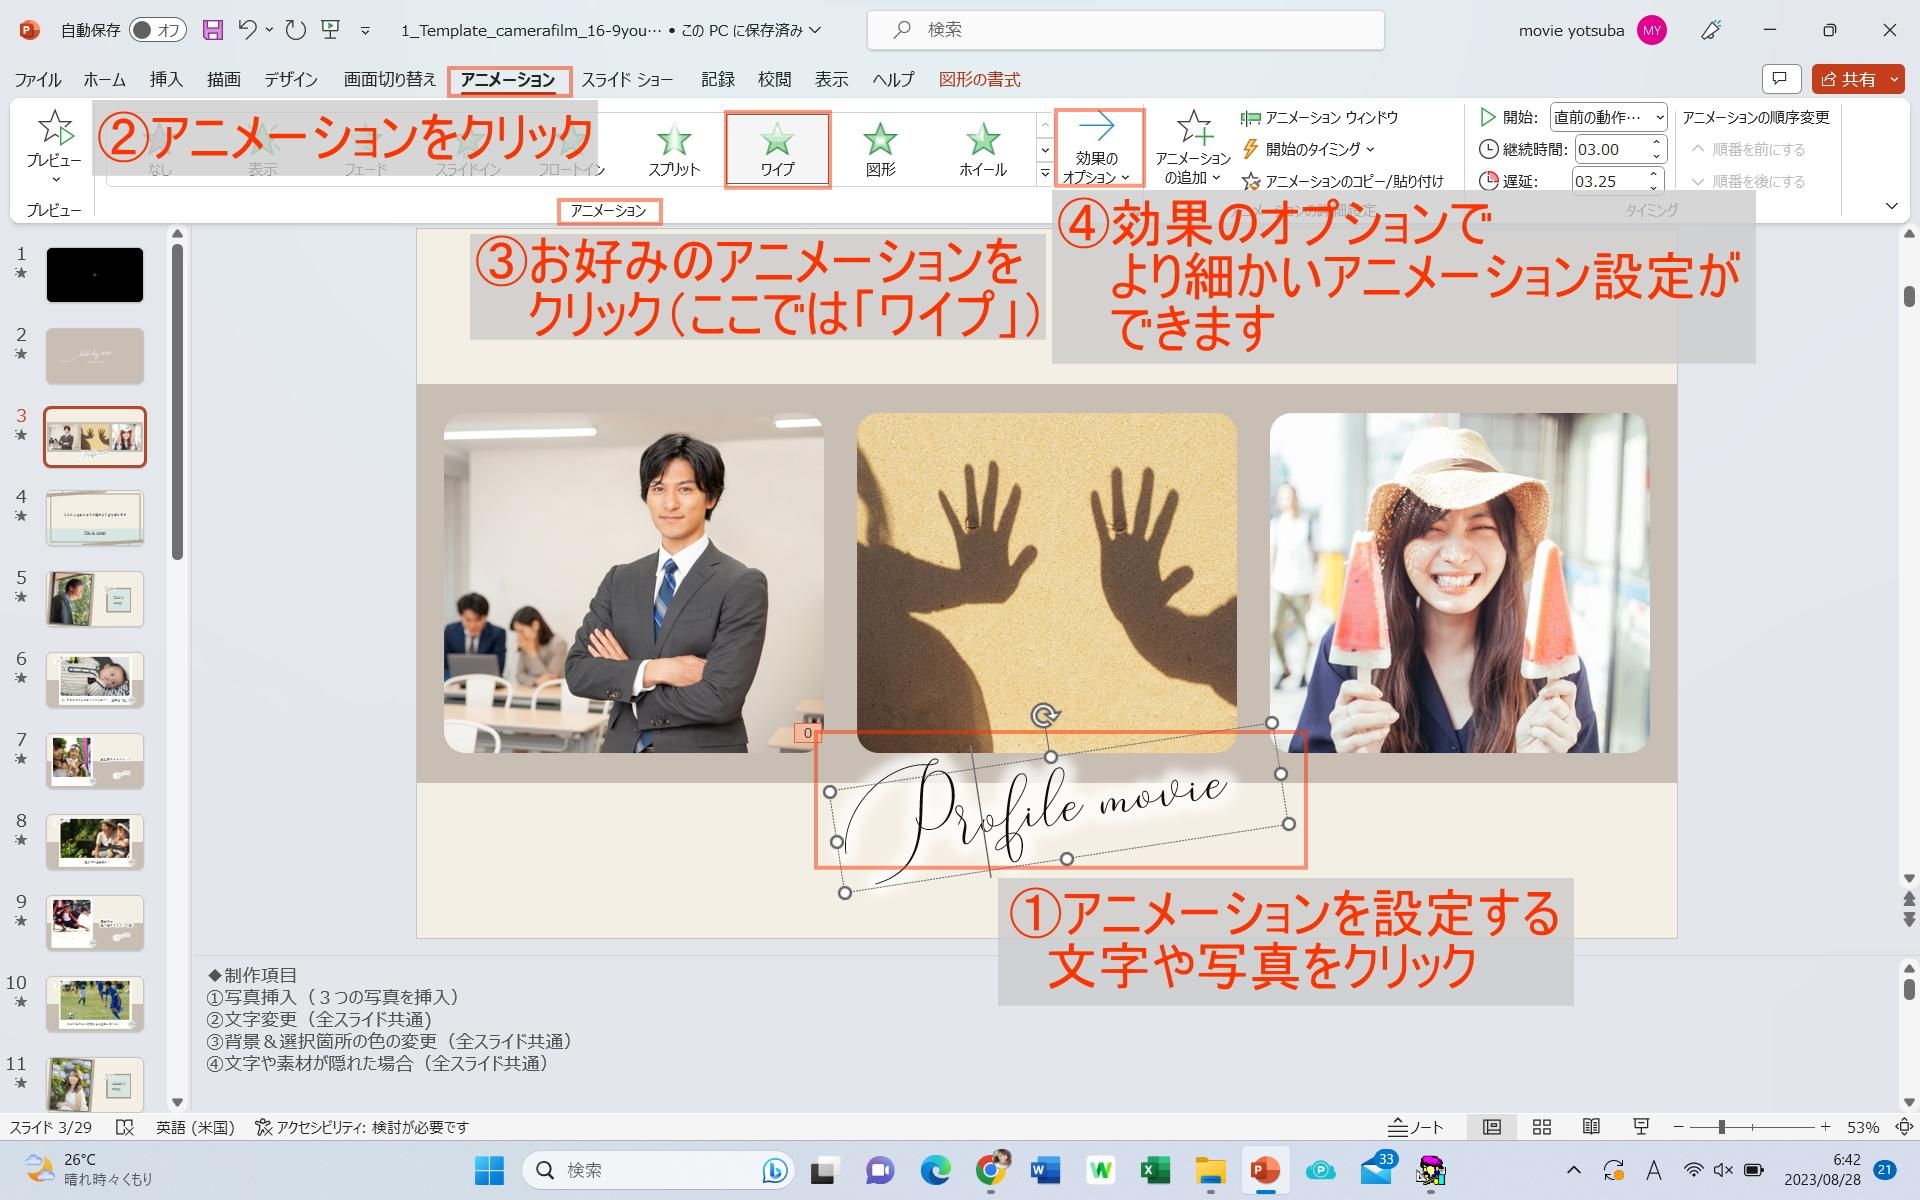Screen dimensions: 1920x1200
Task: Click the spell check icon in status bar
Action: click(125, 1127)
